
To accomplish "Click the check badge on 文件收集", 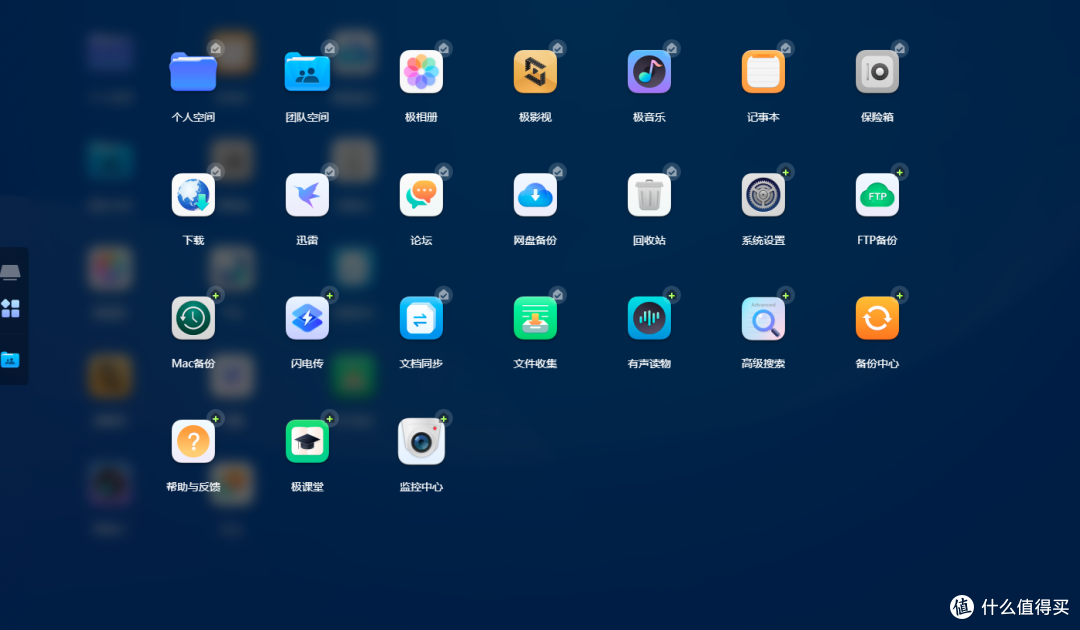I will coord(558,295).
